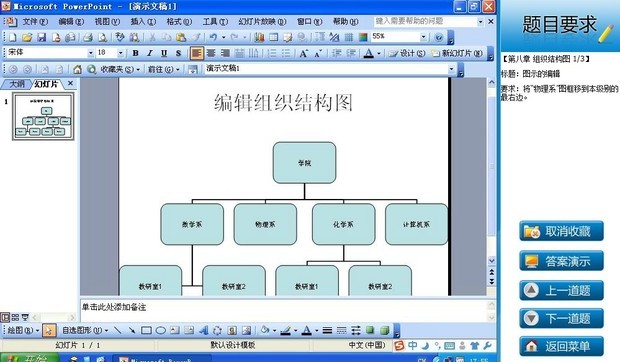Toggle Italic formatting
Image resolution: width=620 pixels, height=362 pixels.
tap(150, 53)
